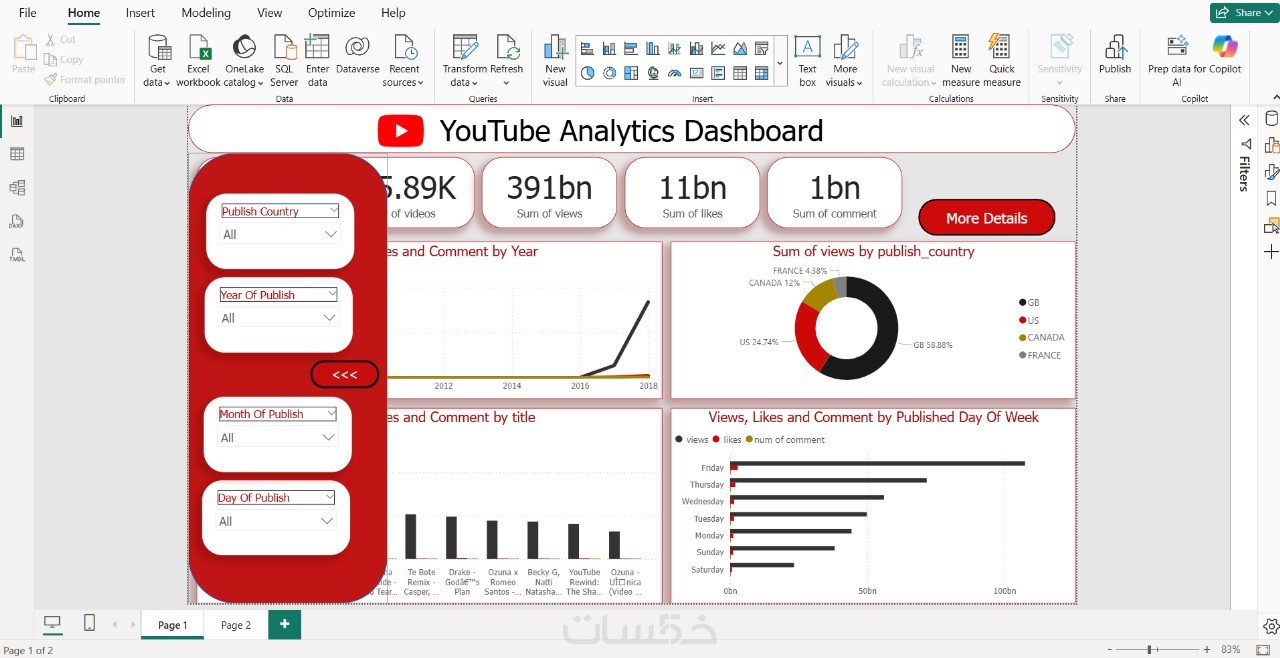The image size is (1280, 658).
Task: Open Copilot pane
Action: click(x=1225, y=55)
